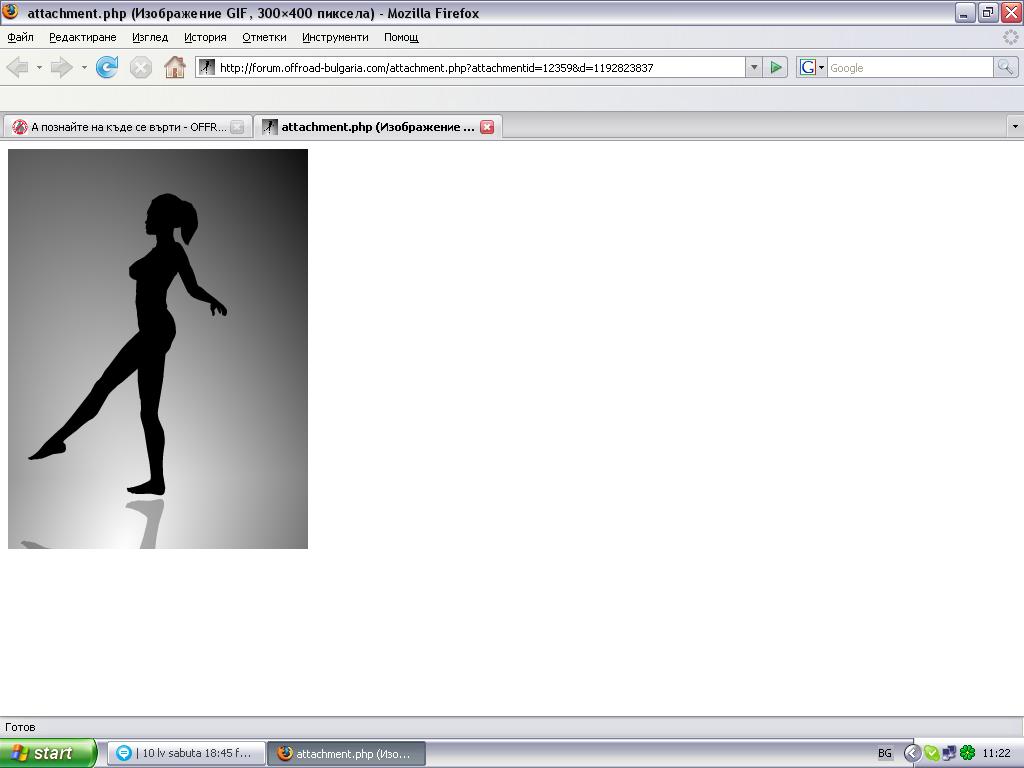Click the dancer silhouette image
This screenshot has width=1024, height=768.
(158, 348)
